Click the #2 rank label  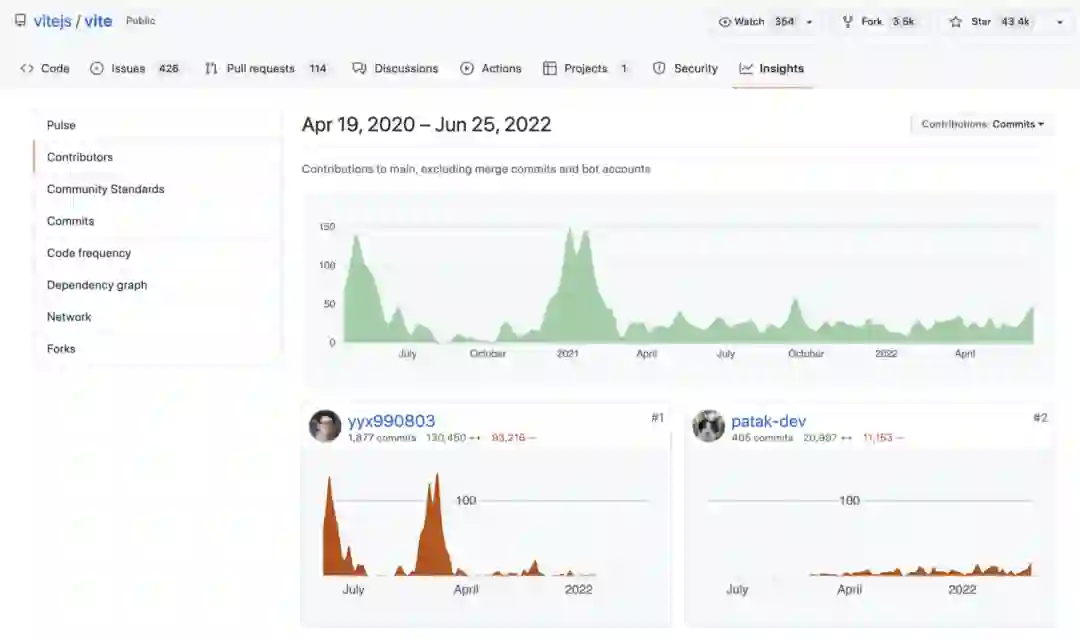[x=1041, y=418]
